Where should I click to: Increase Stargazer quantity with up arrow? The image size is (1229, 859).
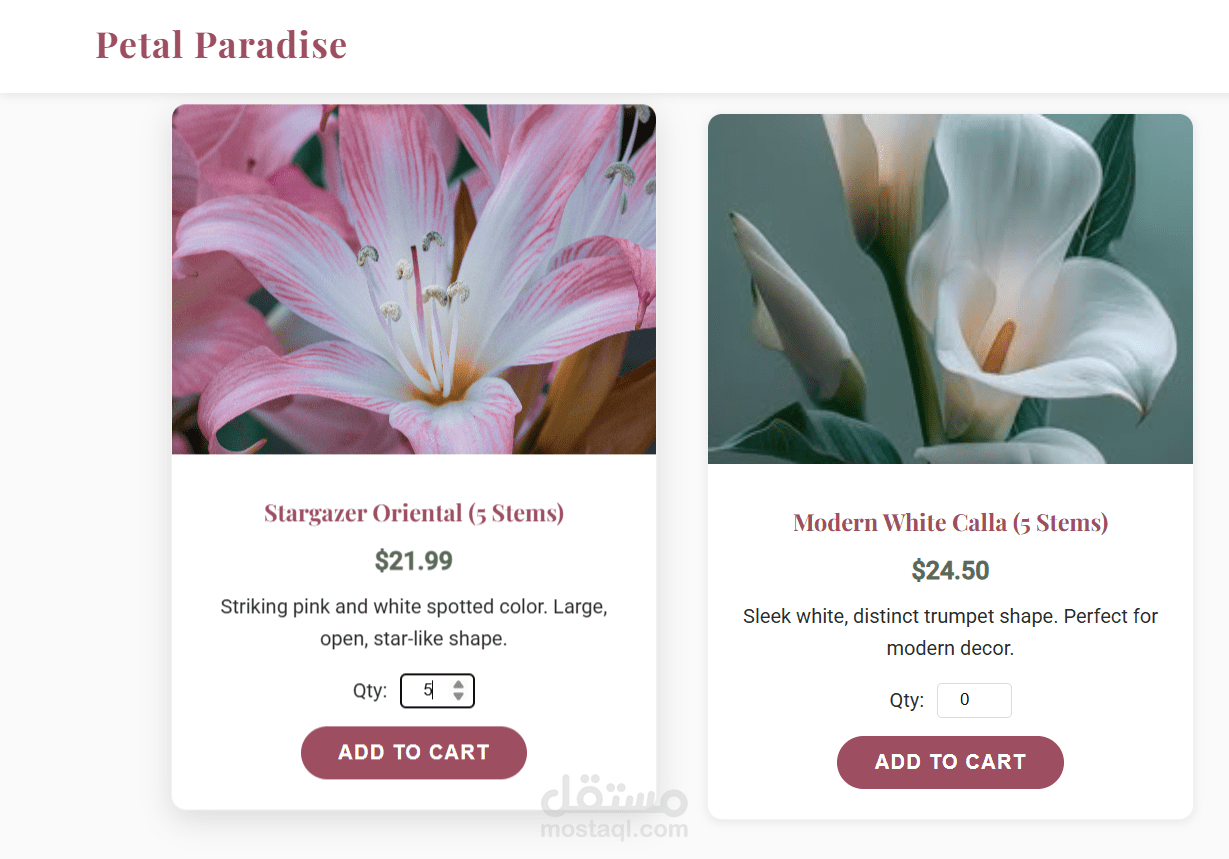(458, 684)
